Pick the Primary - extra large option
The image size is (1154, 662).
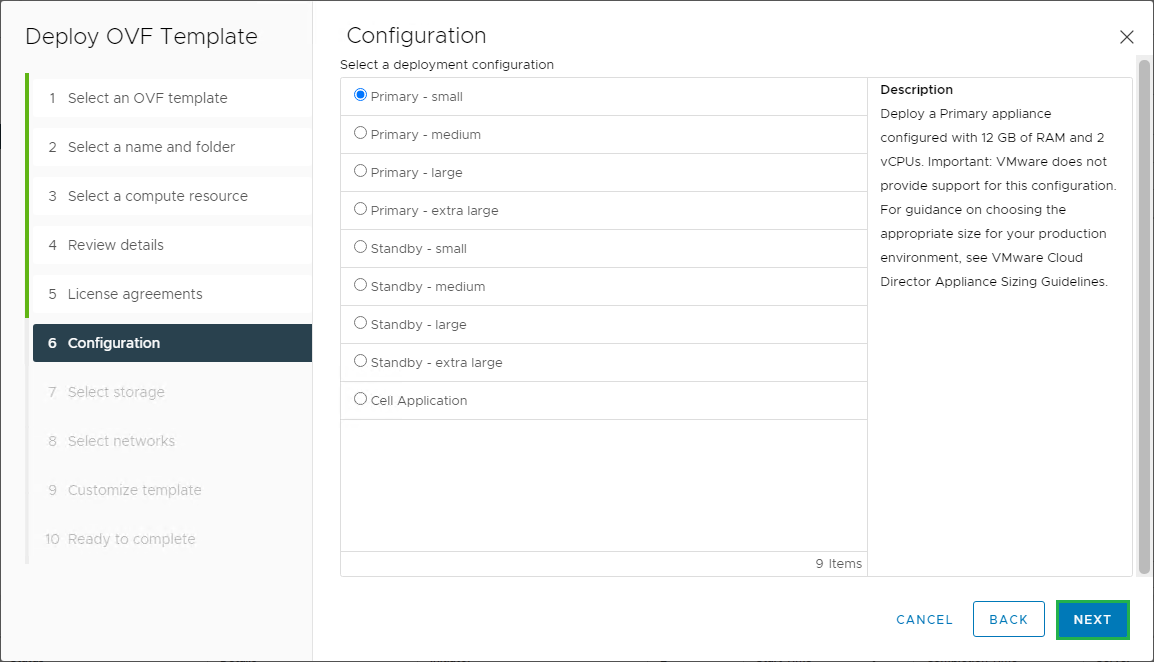click(361, 210)
